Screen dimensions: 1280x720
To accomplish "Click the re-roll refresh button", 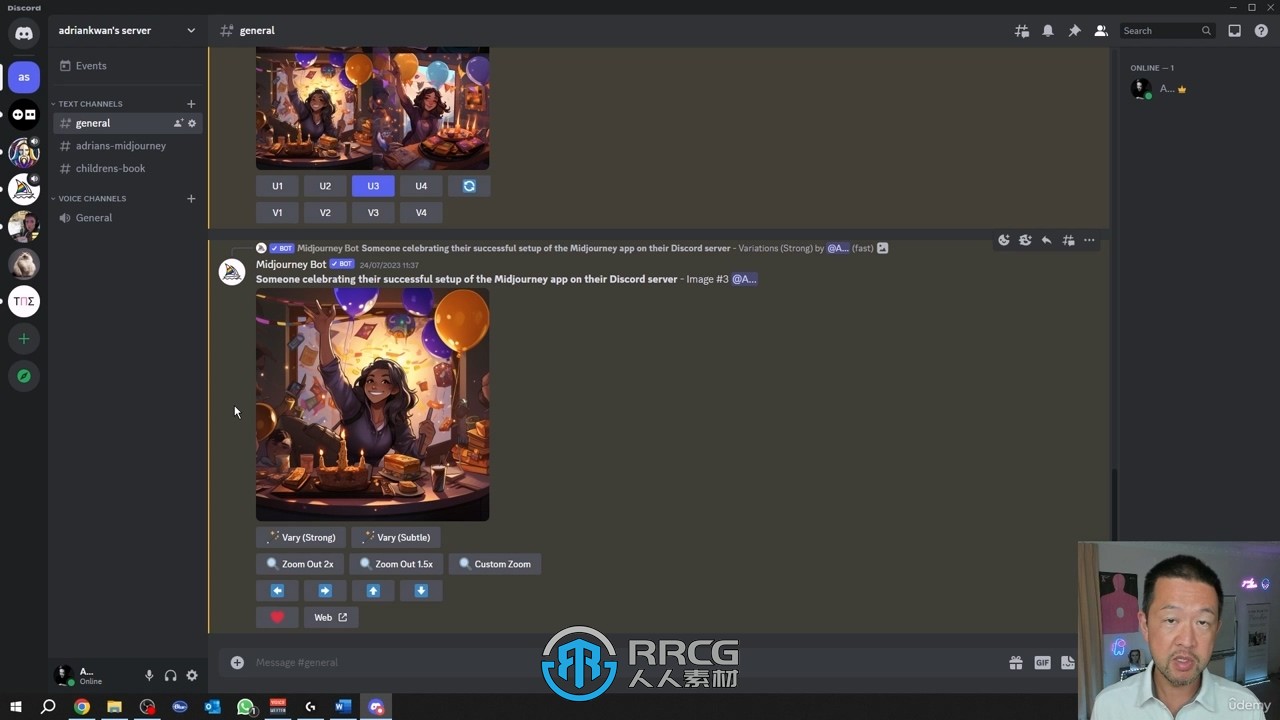I will point(469,186).
